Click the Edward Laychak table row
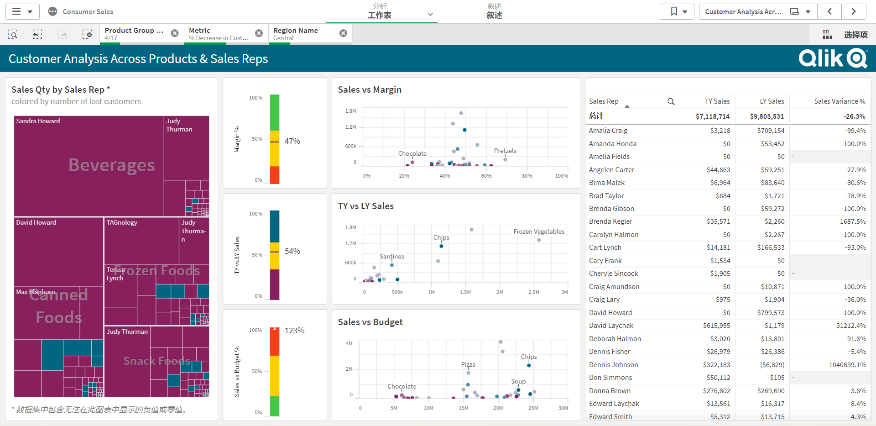This screenshot has height=426, width=876. [727, 404]
